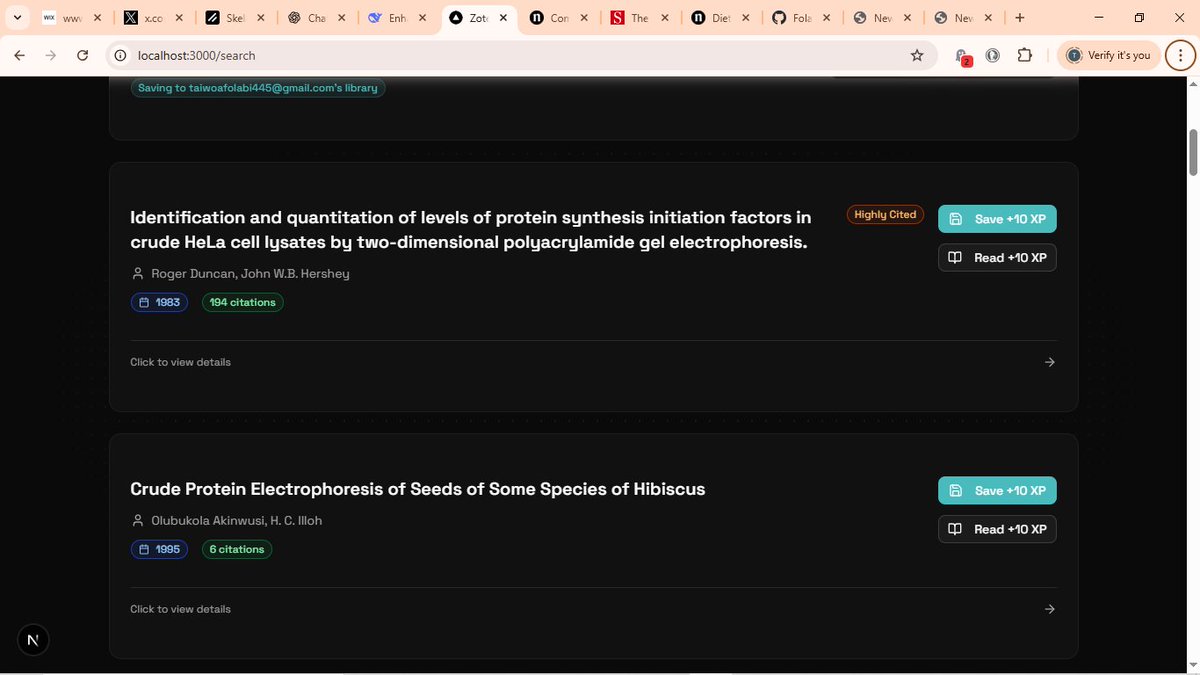
Task: Focus the localhost:3000/search address bar
Action: pyautogui.click(x=520, y=55)
